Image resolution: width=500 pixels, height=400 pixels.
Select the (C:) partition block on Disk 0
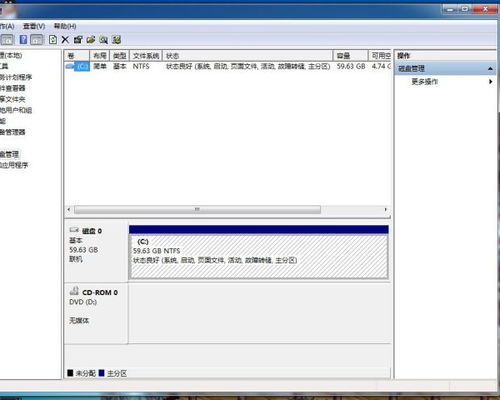pos(259,256)
